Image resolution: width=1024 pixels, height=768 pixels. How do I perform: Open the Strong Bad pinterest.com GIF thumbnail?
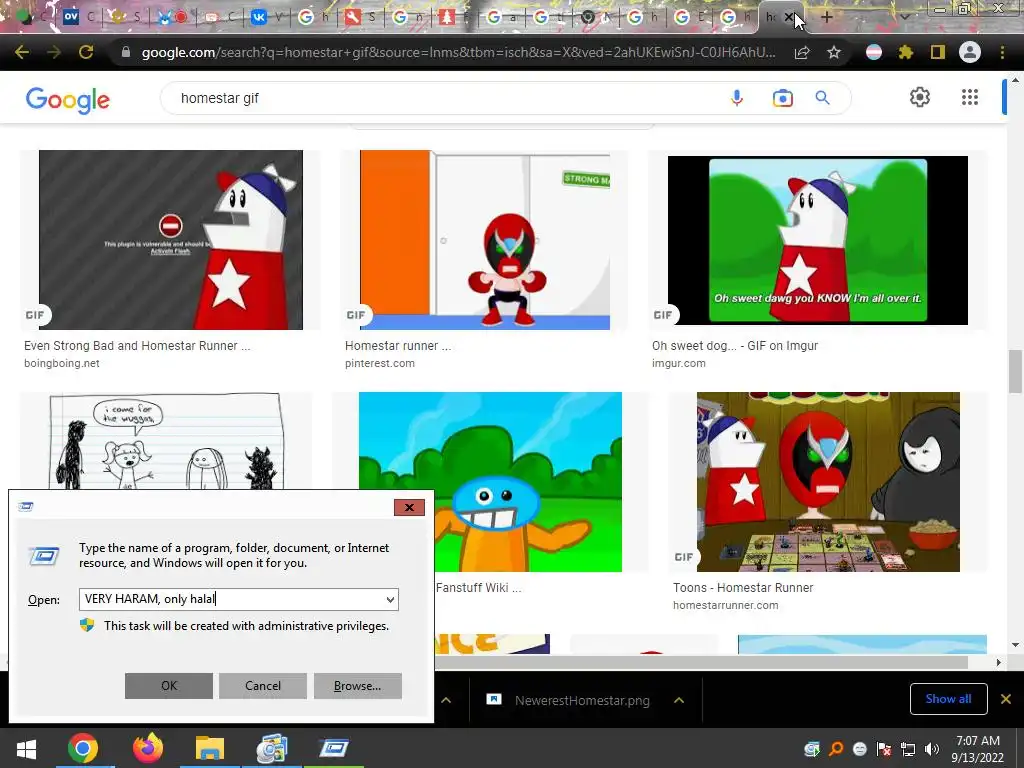(x=485, y=240)
